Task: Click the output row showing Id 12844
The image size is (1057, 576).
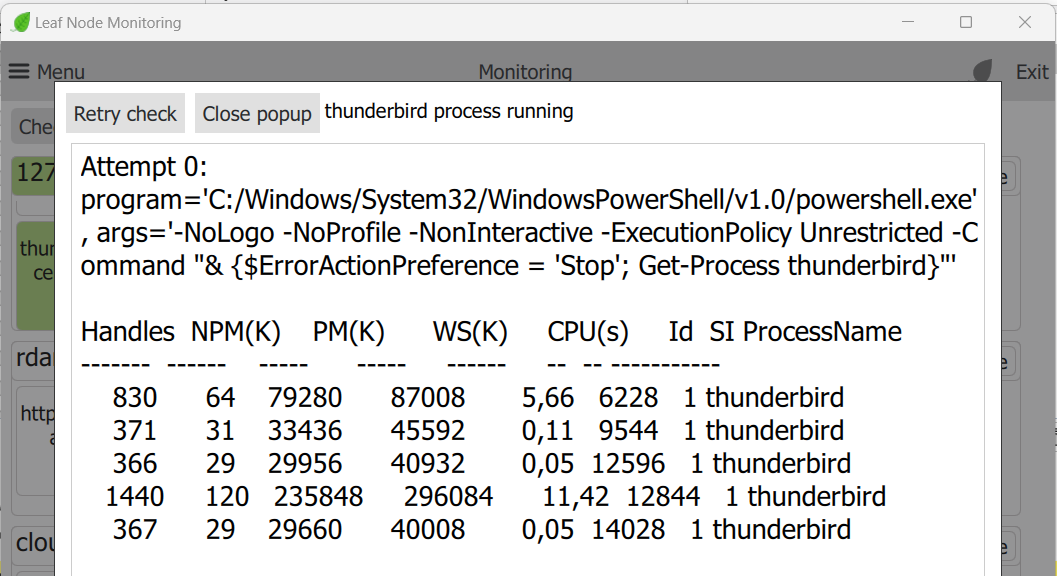Action: [x=495, y=497]
